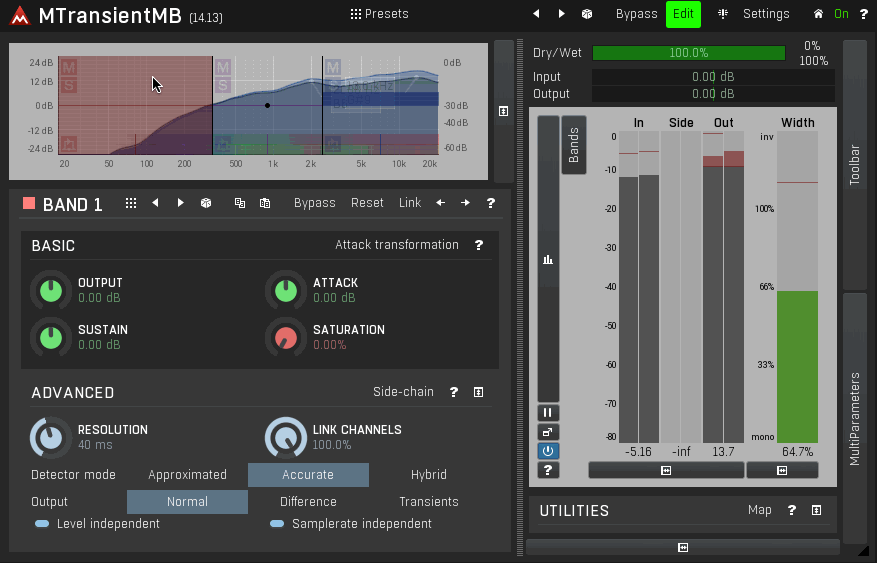Open the meter help question mark
Viewport: 877px width, 563px height.
[x=548, y=470]
